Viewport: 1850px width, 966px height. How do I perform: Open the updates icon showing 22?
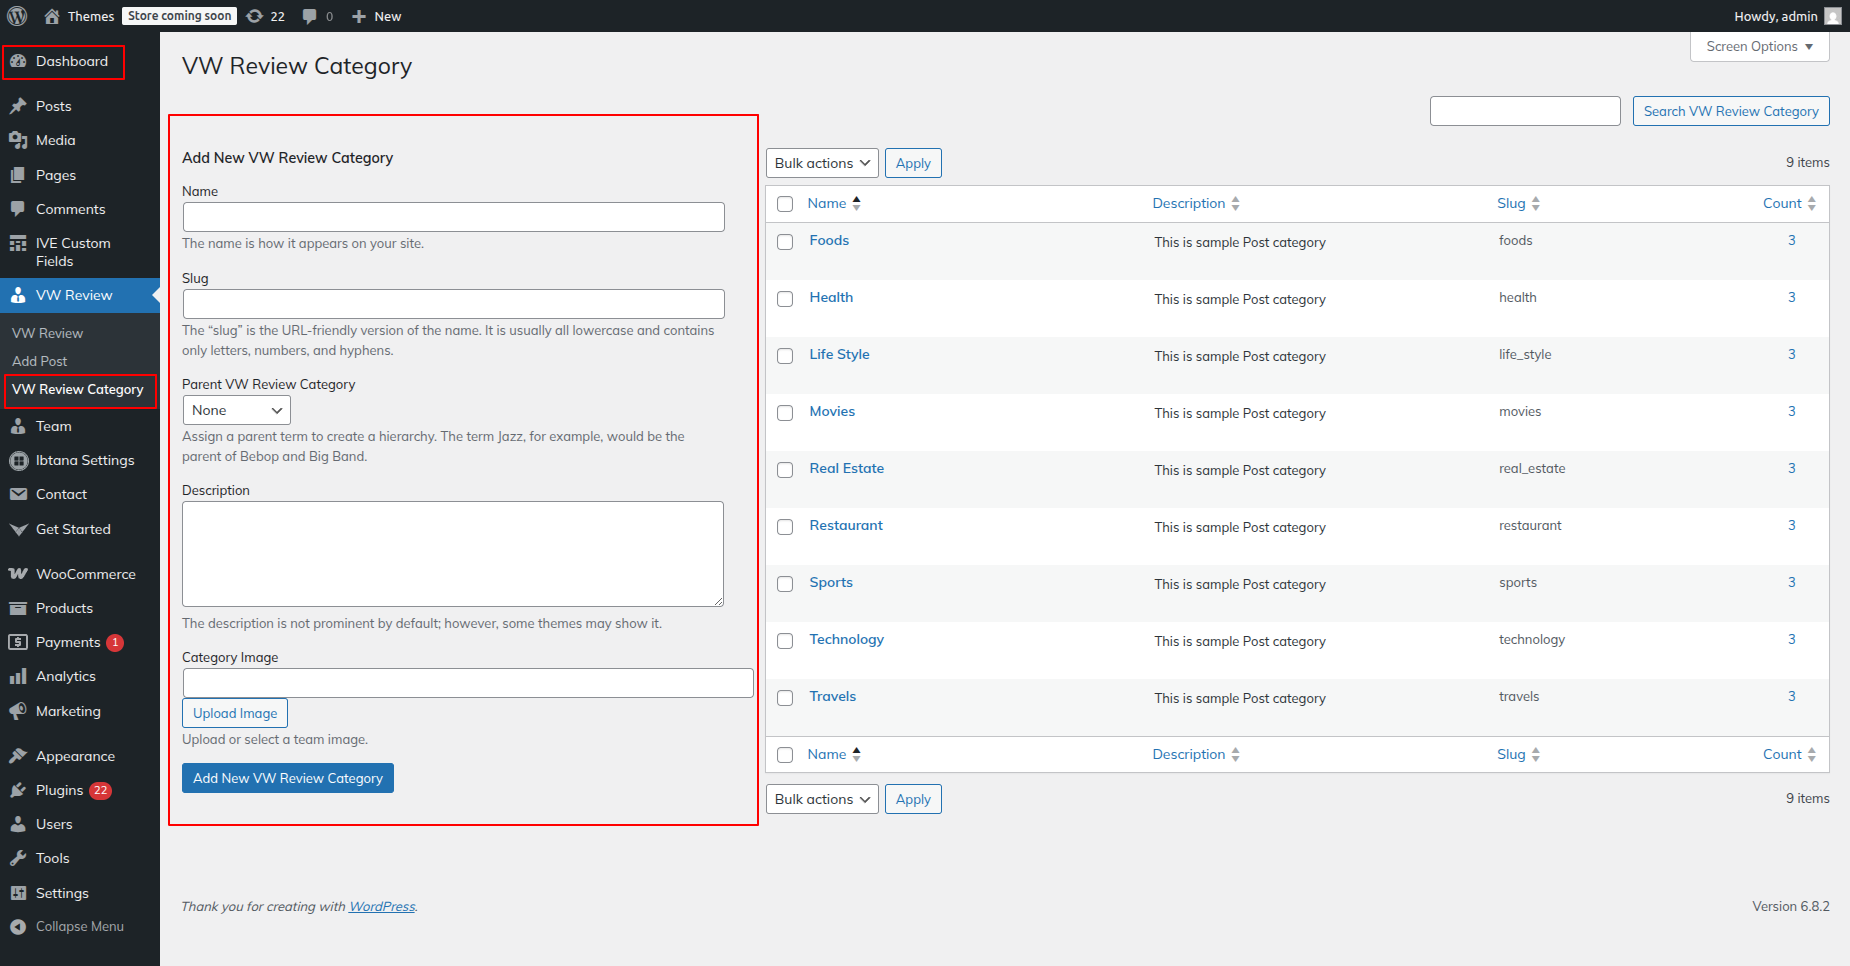click(x=256, y=16)
